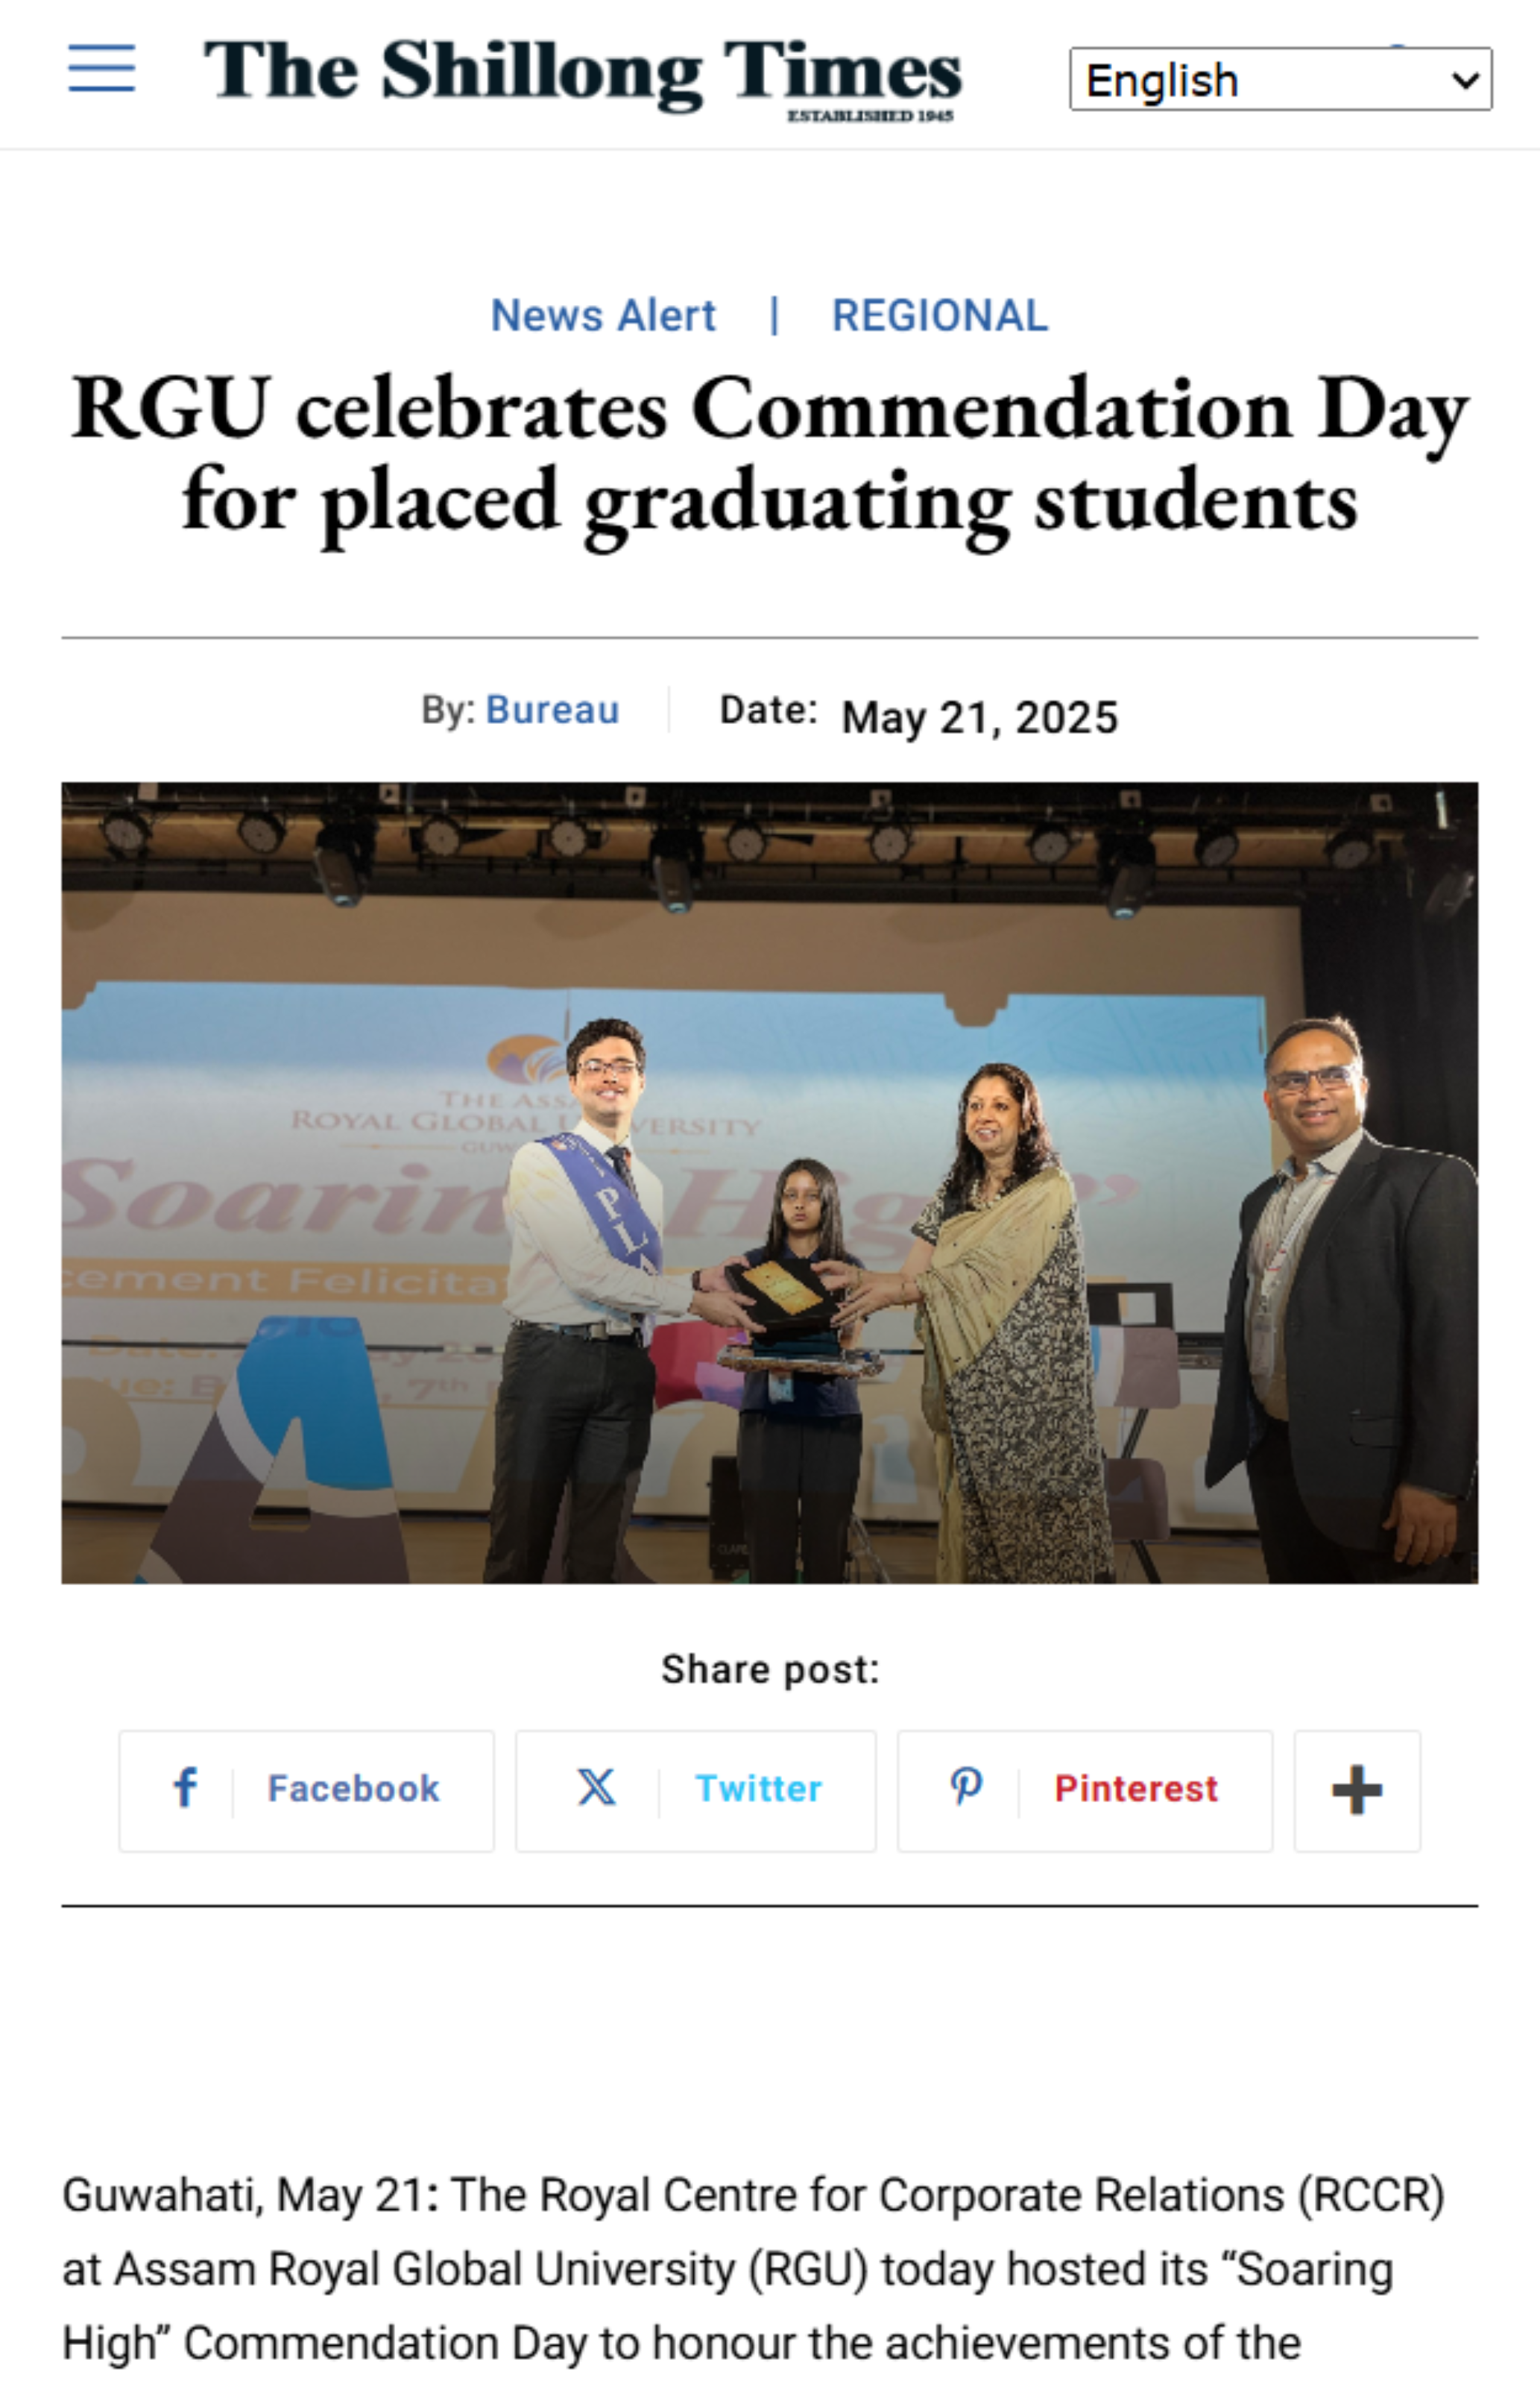Share the post via Pinterest label
The height and width of the screenshot is (2386, 1540).
[1136, 1789]
